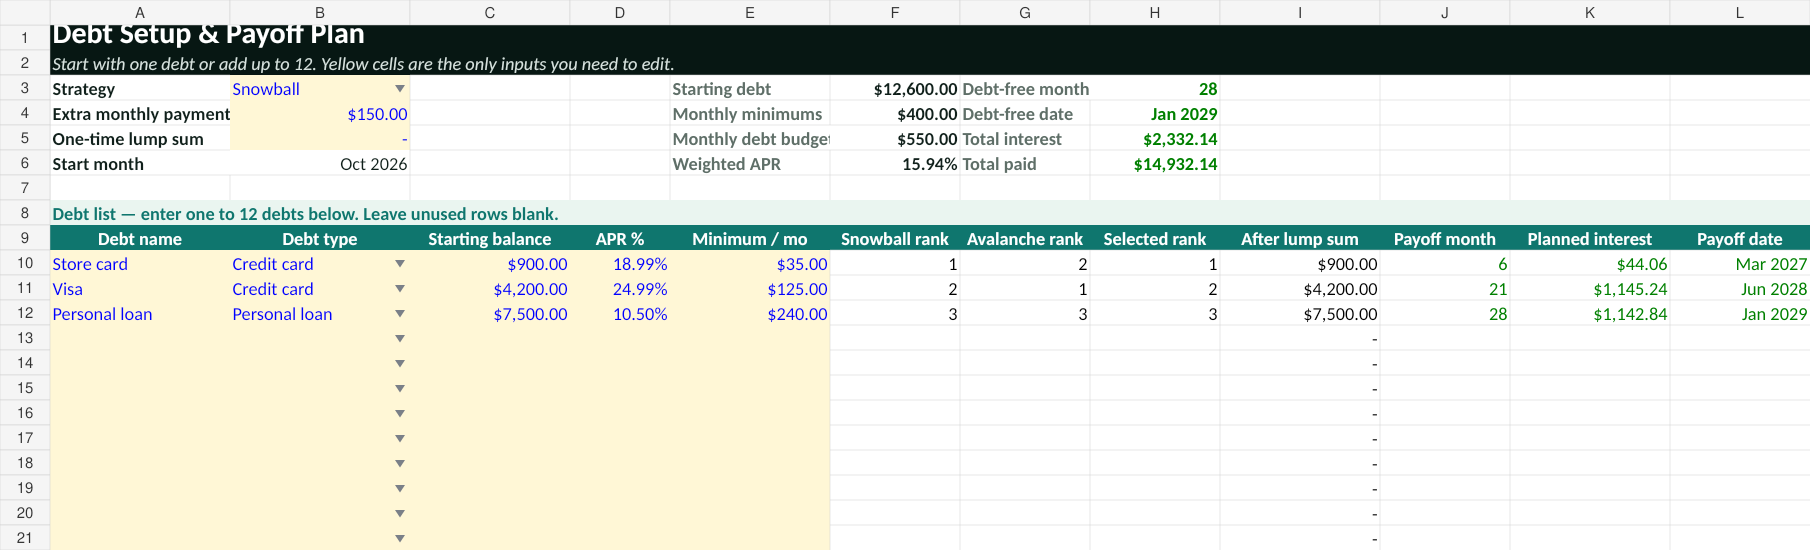Viewport: 1810px width, 550px height.
Task: Click the 'Snowball rank' column header
Action: click(895, 239)
